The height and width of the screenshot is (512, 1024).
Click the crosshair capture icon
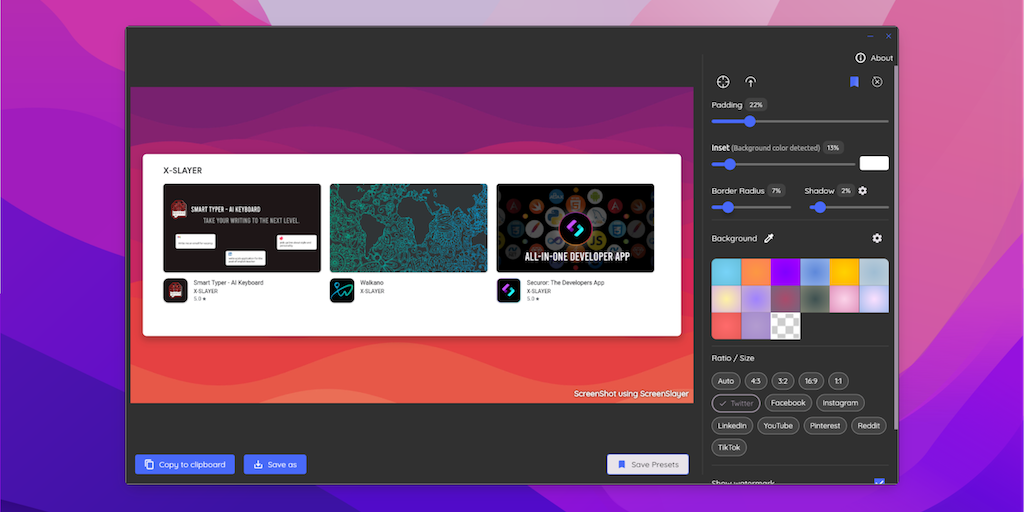tap(722, 82)
